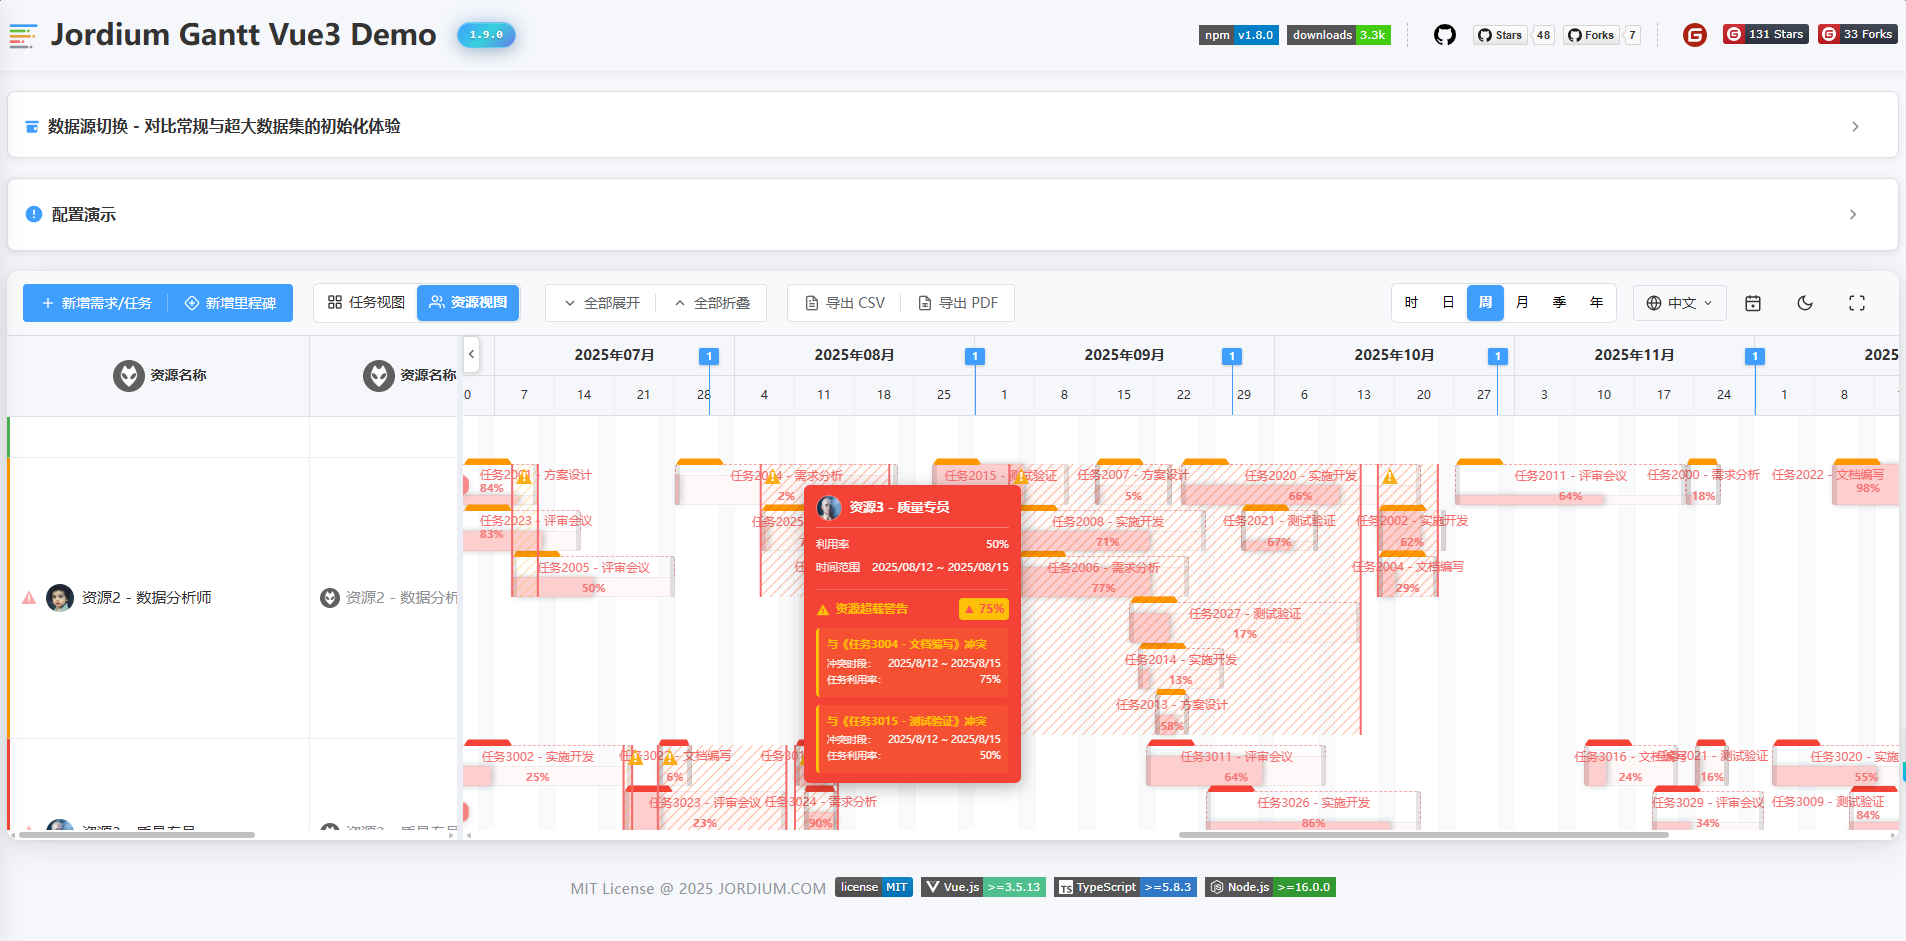
Task: Click the 任务3015 - 测试验证 conflict card
Action: coord(912,738)
